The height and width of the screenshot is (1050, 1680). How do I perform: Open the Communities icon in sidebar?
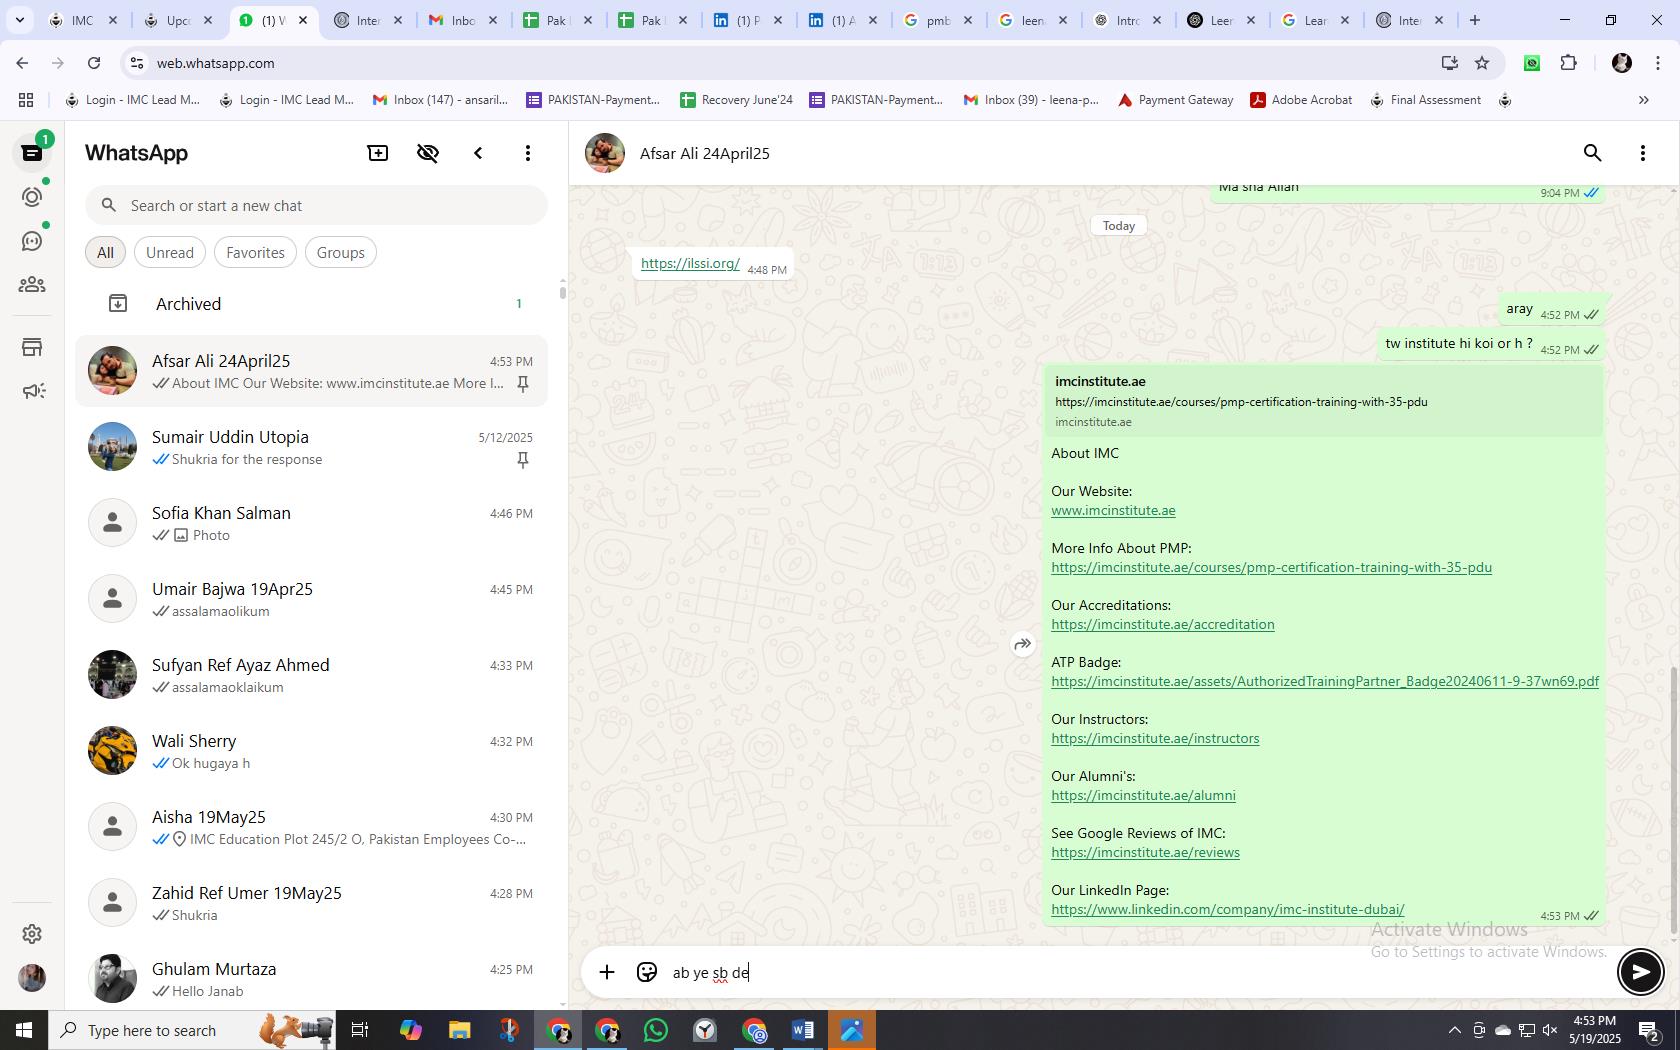click(x=32, y=285)
